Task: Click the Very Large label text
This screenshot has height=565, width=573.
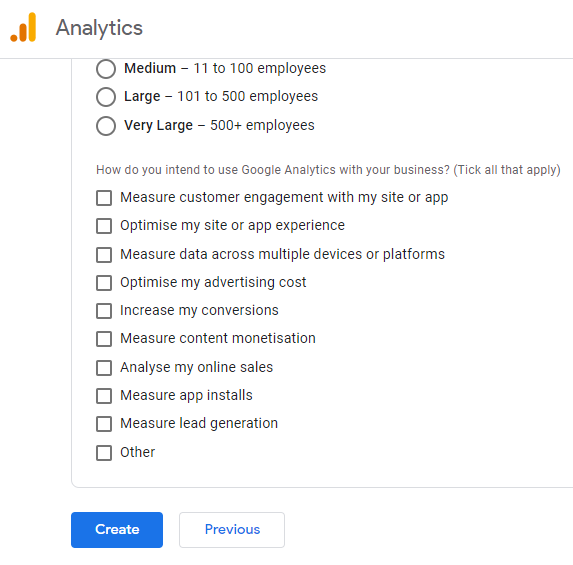Action: coord(158,125)
